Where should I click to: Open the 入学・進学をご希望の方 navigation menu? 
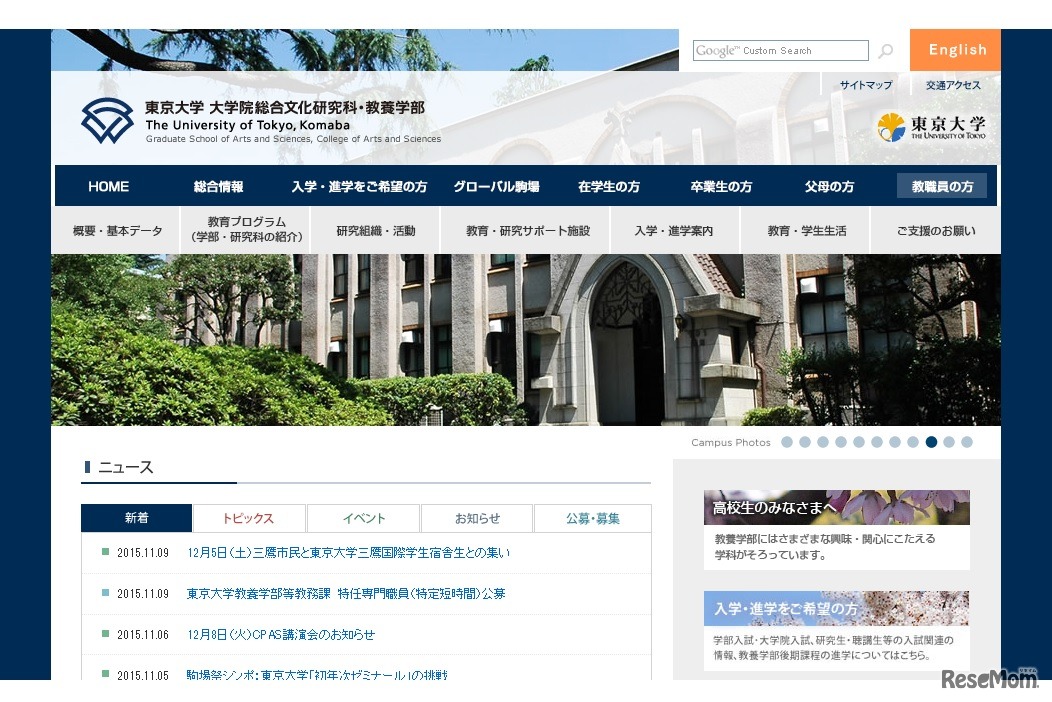pos(360,186)
